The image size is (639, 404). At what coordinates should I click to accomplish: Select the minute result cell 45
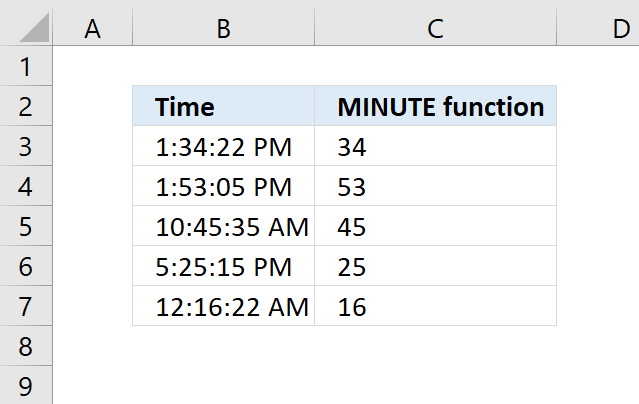pyautogui.click(x=435, y=226)
